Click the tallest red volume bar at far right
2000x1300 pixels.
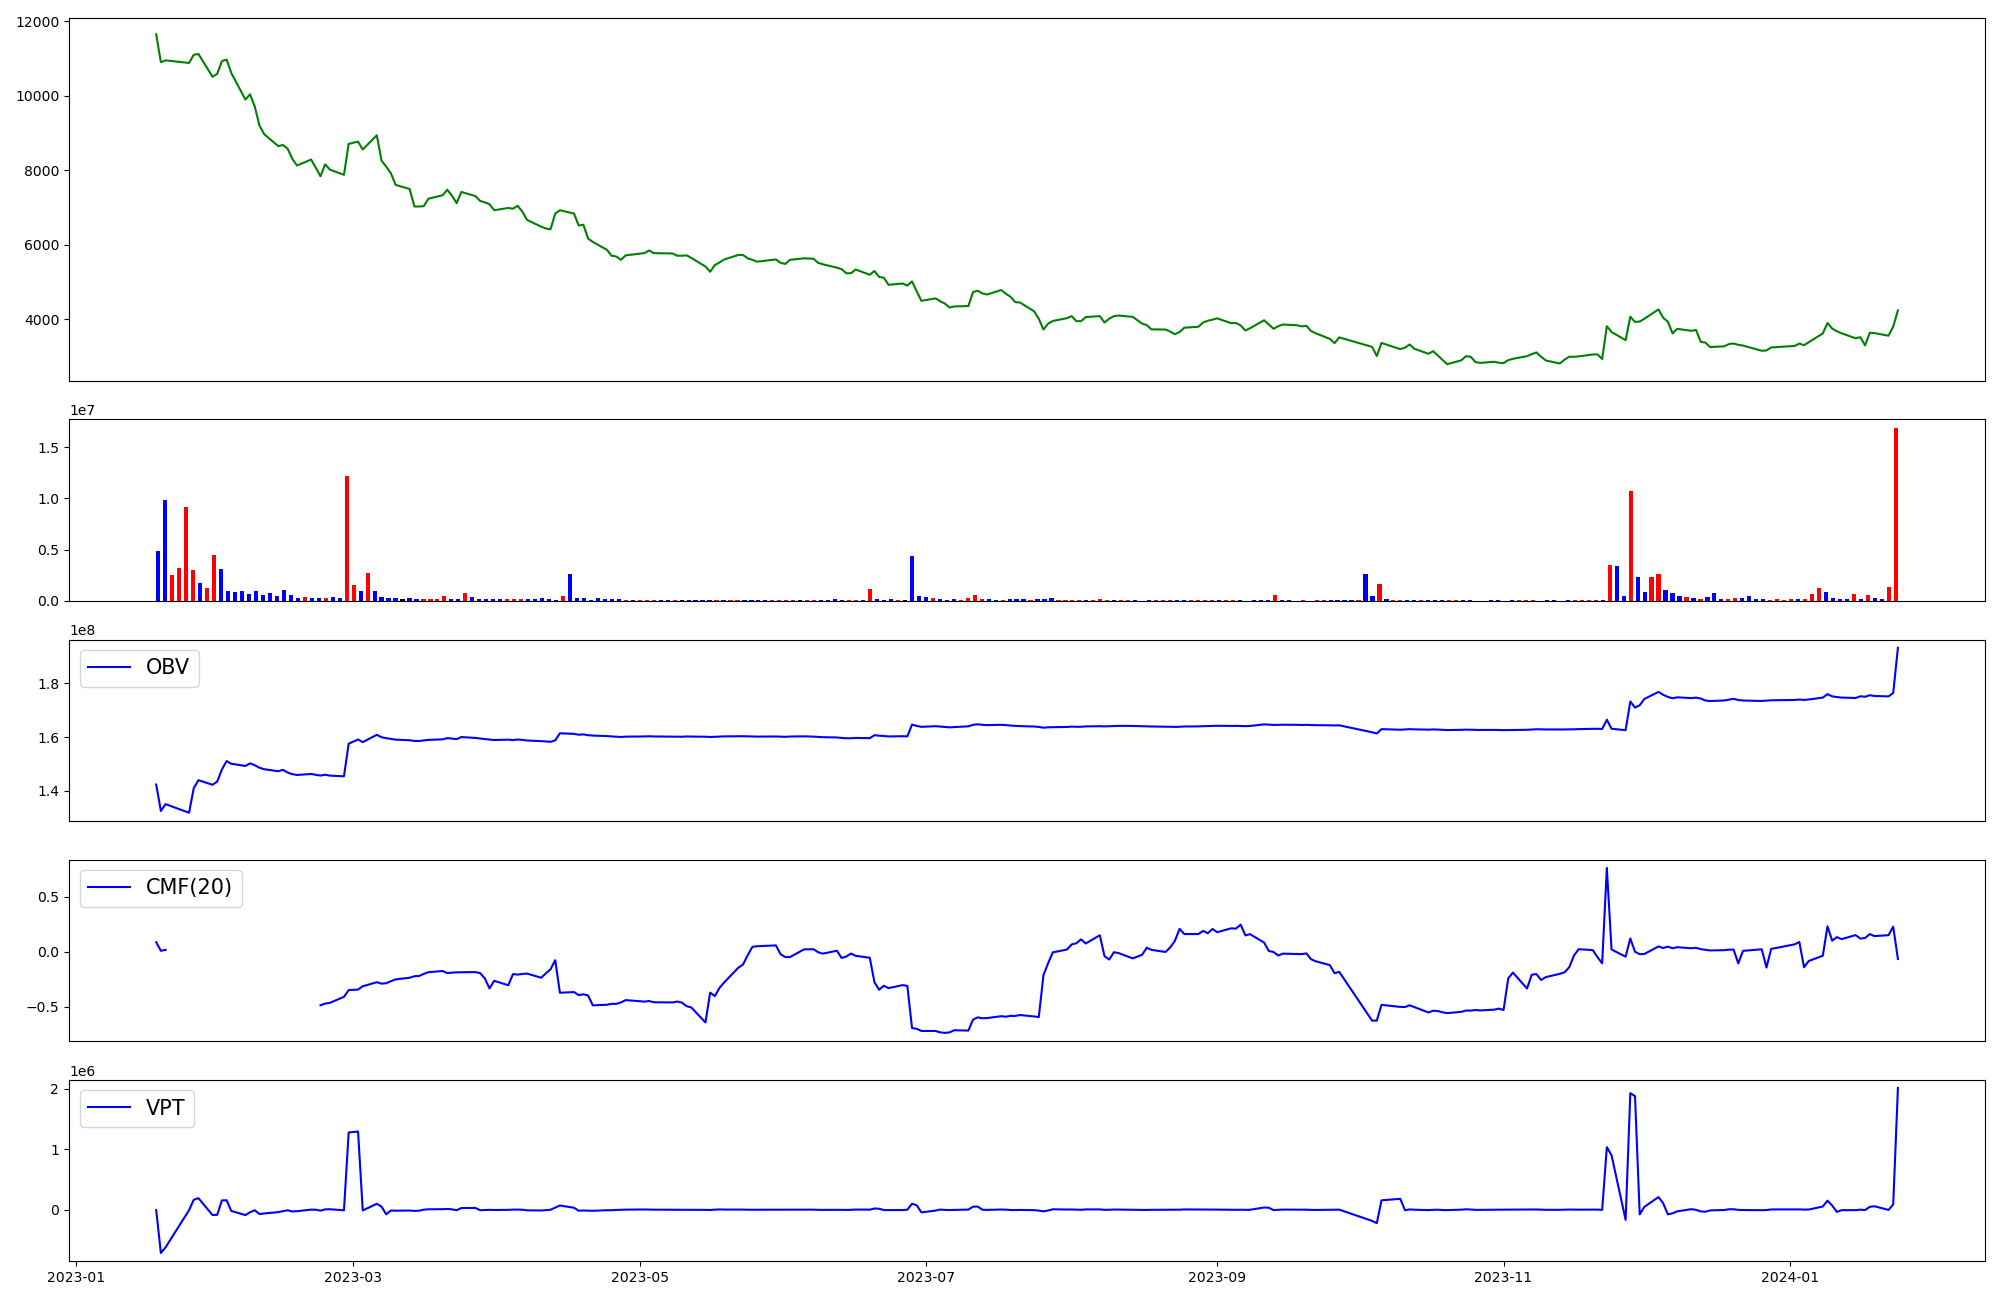coord(1895,515)
